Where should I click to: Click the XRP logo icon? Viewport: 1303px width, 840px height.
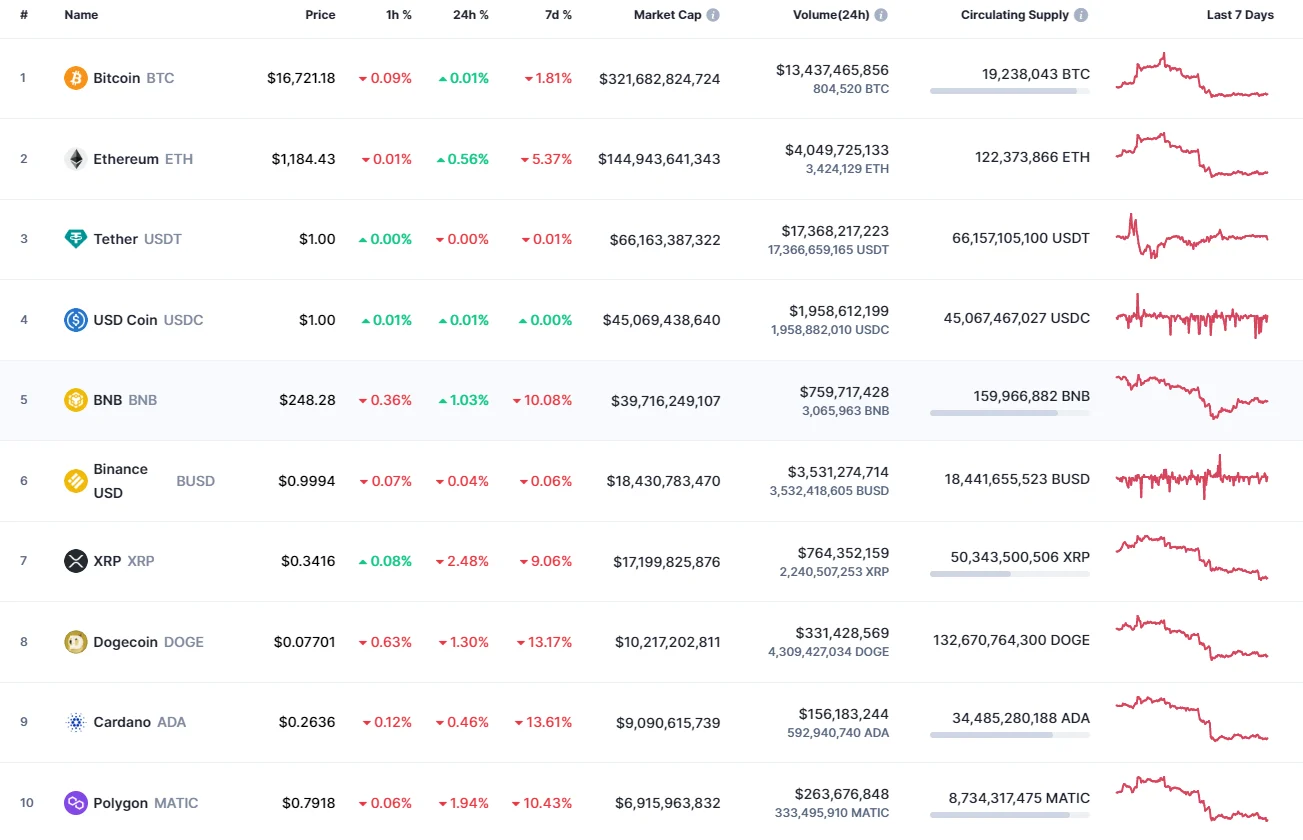pos(74,561)
